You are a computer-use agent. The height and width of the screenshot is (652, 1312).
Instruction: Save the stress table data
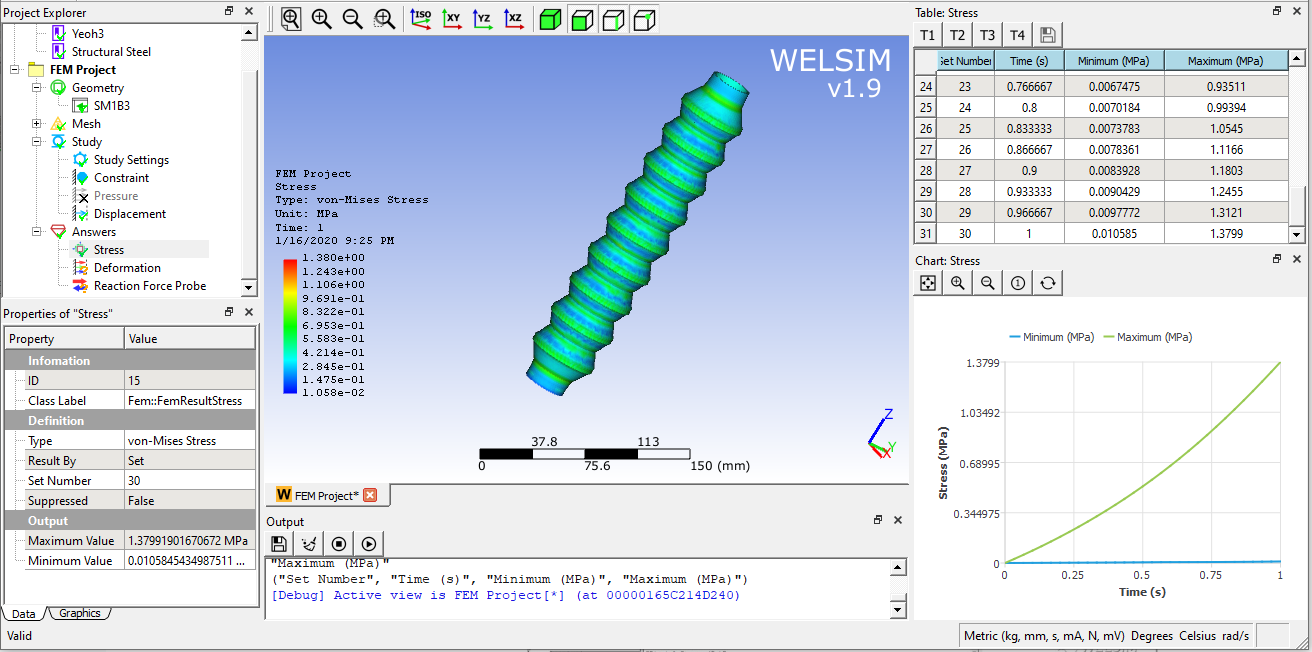1048,35
